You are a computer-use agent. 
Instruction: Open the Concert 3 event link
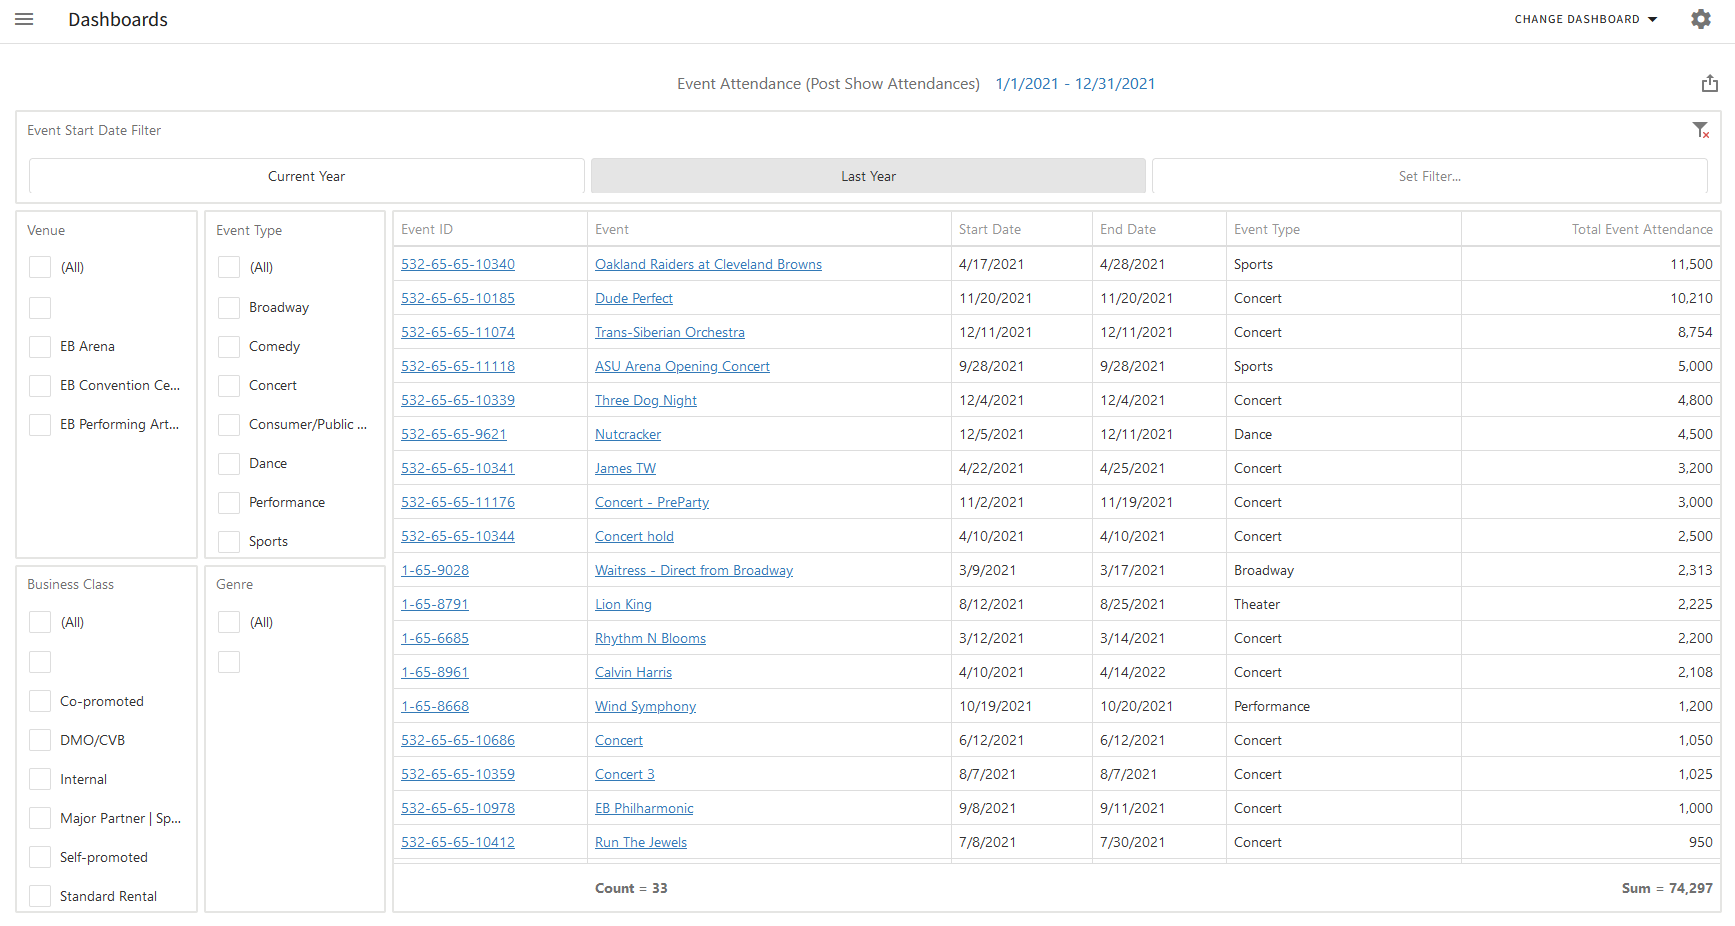coord(625,774)
